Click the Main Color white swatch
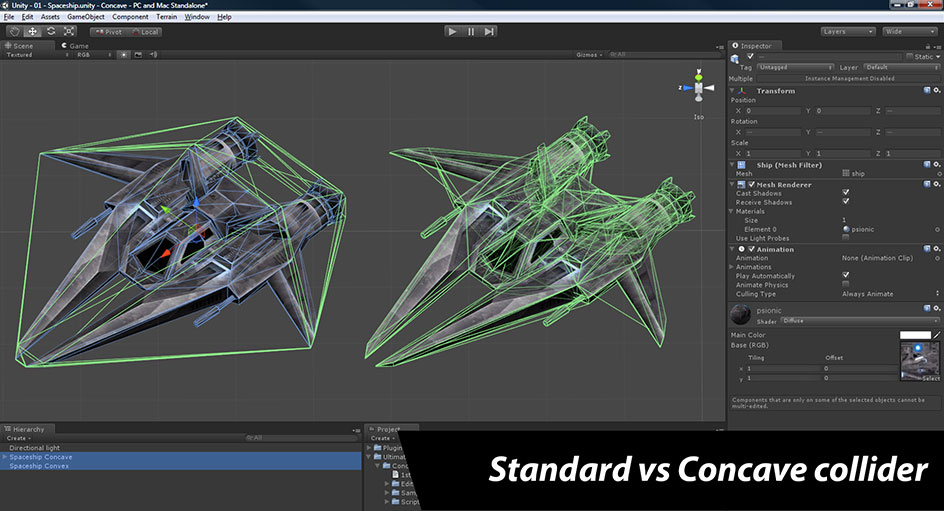Screen dimensions: 944x511 pyautogui.click(x=915, y=335)
